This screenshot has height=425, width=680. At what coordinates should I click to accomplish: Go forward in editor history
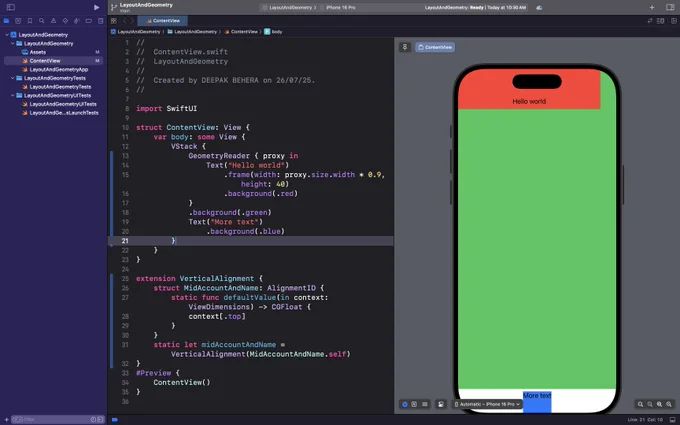(x=132, y=20)
